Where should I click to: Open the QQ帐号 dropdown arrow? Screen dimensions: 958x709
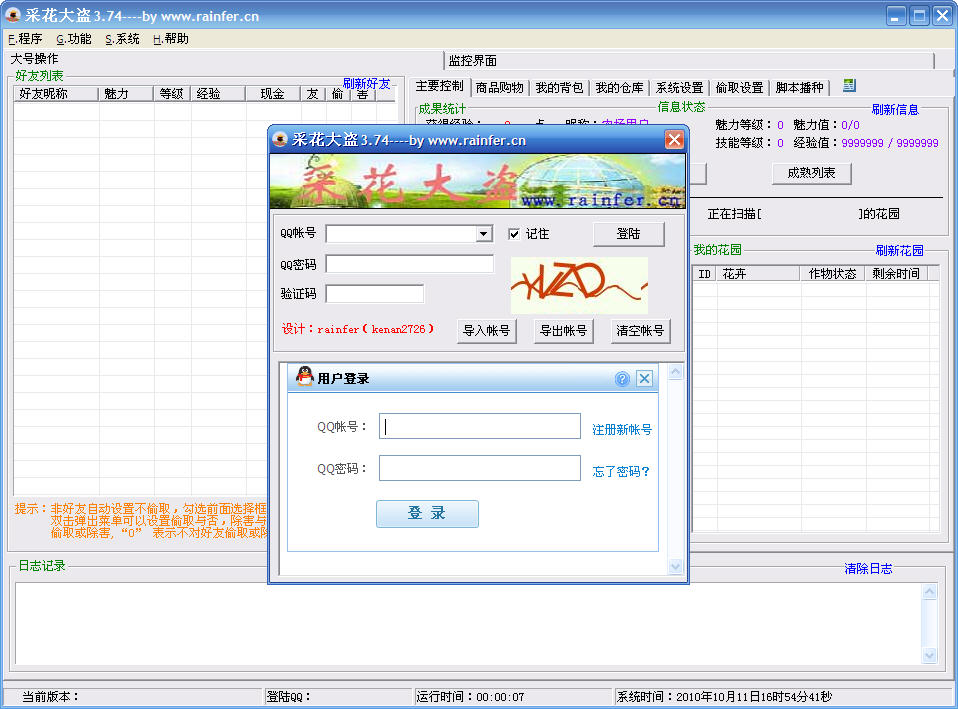pyautogui.click(x=484, y=233)
